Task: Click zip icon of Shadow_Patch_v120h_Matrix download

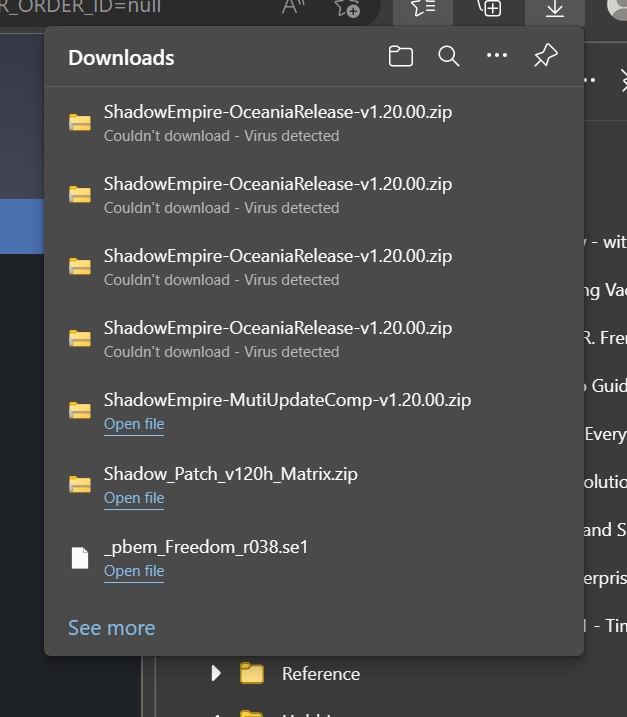Action: tap(80, 484)
